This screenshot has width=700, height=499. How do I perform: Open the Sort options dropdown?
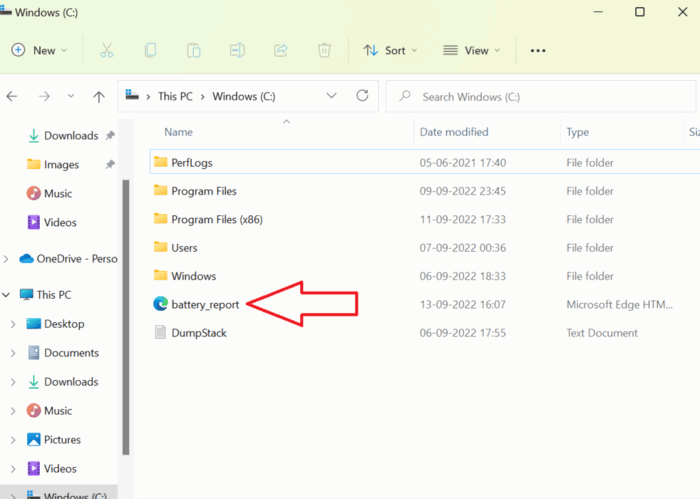pyautogui.click(x=390, y=50)
